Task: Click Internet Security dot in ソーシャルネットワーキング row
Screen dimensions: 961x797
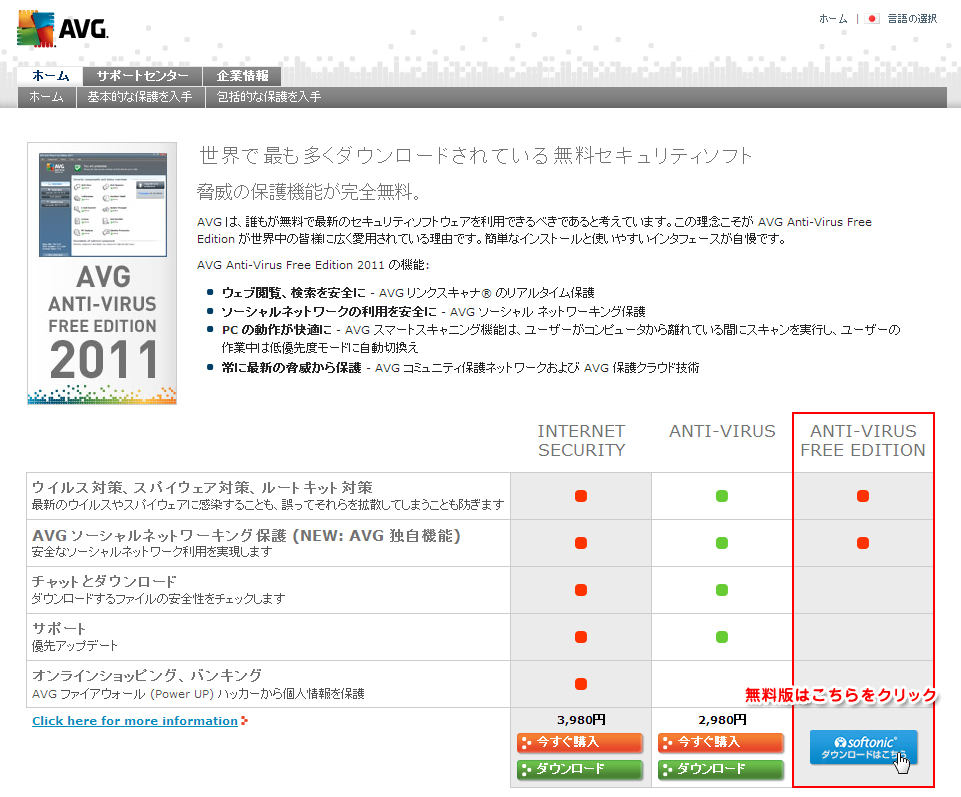Action: 581,543
